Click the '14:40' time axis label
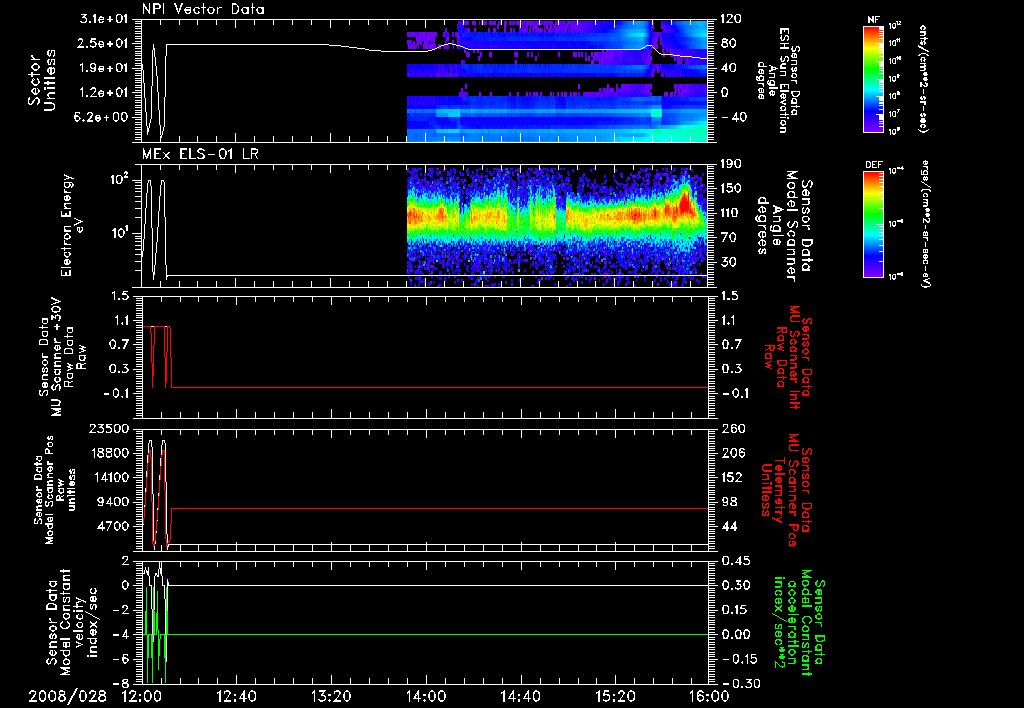The height and width of the screenshot is (708, 1024). (x=520, y=696)
